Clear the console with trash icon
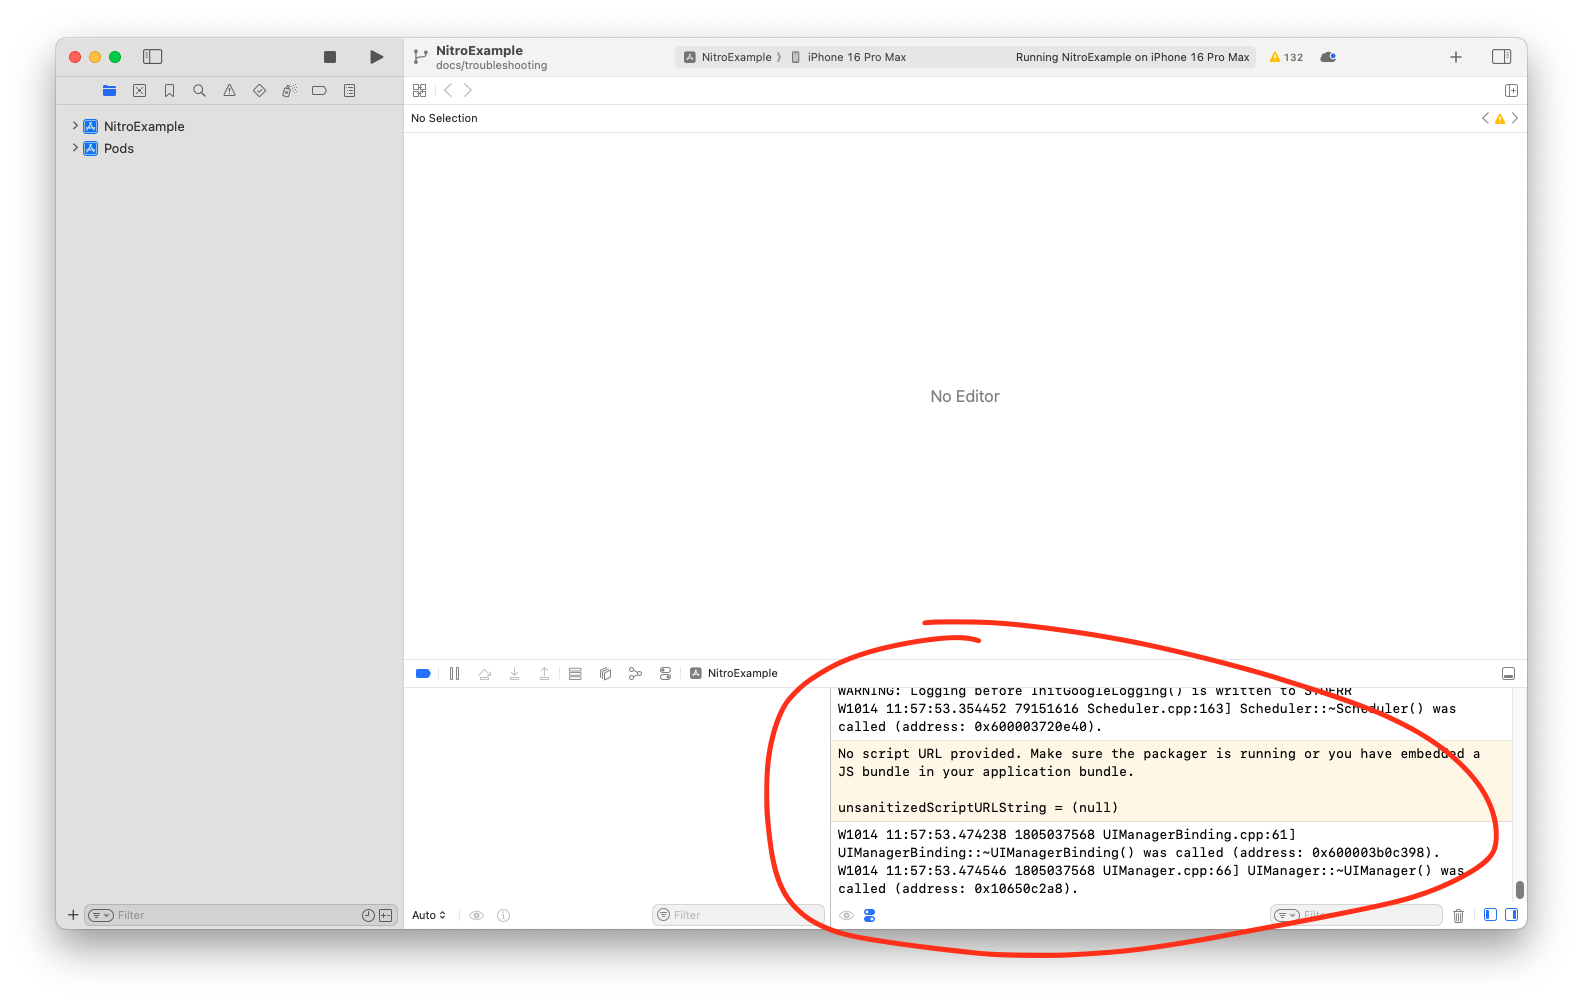This screenshot has height=1003, width=1583. tap(1458, 915)
